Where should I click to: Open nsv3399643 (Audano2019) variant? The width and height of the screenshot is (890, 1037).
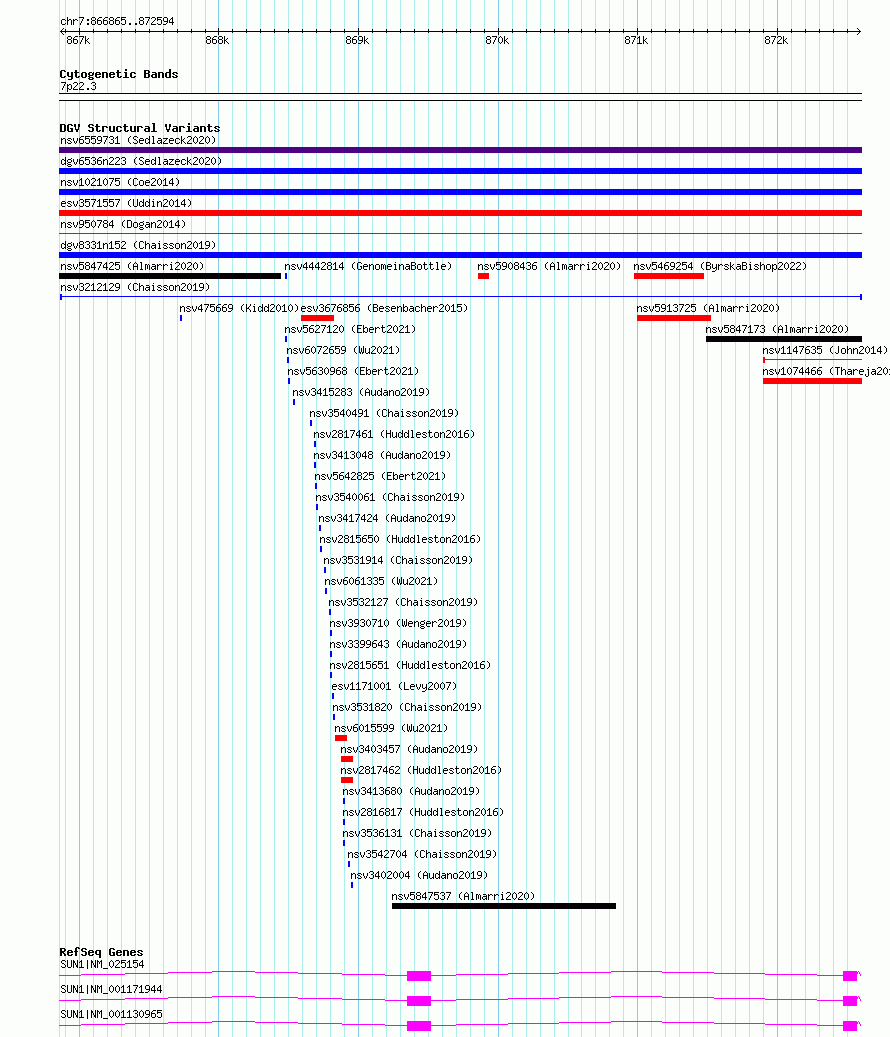point(398,645)
